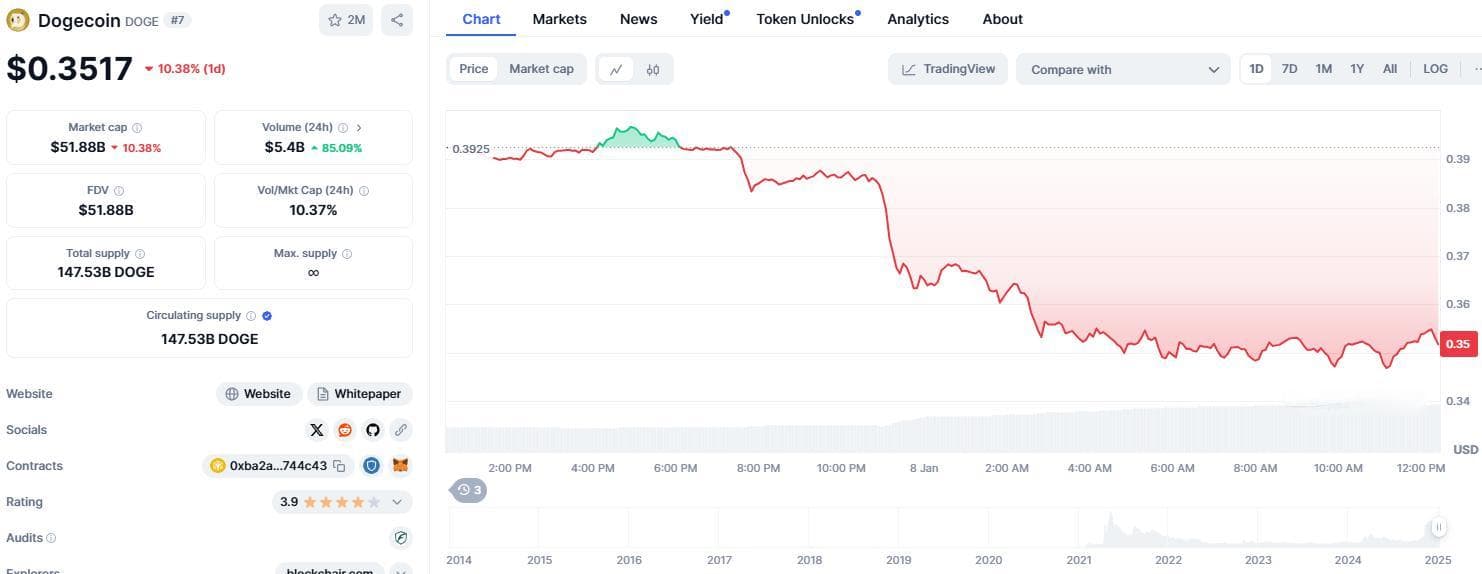The width and height of the screenshot is (1482, 574).
Task: Open the TradingView chart button
Action: [948, 69]
